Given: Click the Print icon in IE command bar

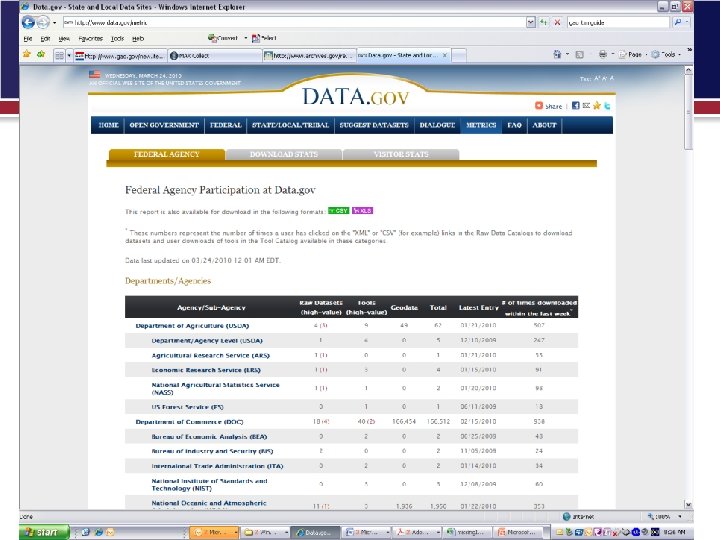Looking at the screenshot, I should tap(602, 54).
